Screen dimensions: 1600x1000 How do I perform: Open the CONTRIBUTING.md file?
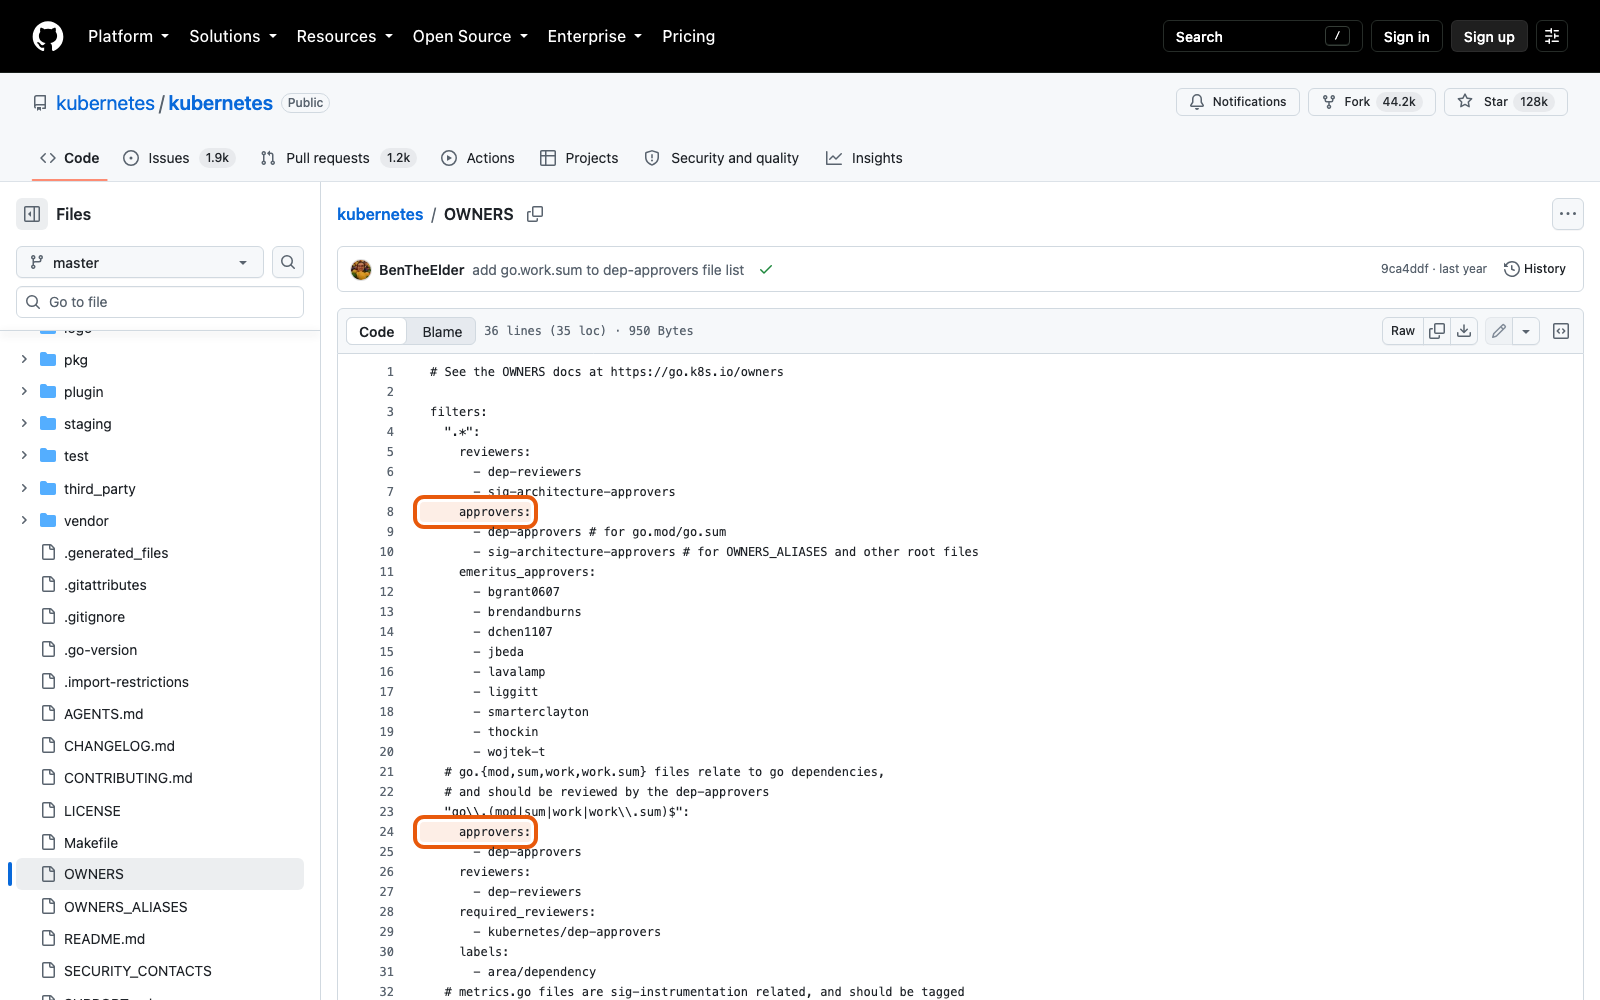(128, 778)
